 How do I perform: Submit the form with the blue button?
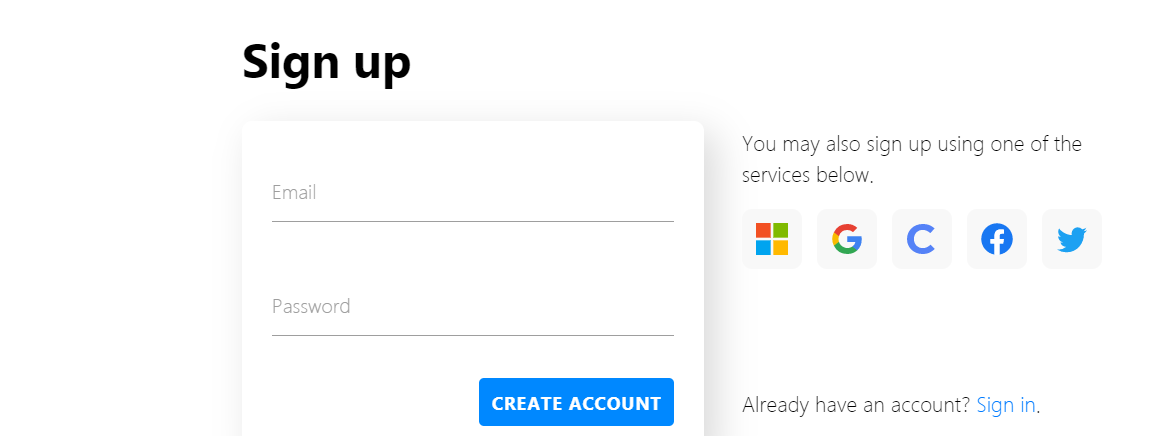point(576,402)
